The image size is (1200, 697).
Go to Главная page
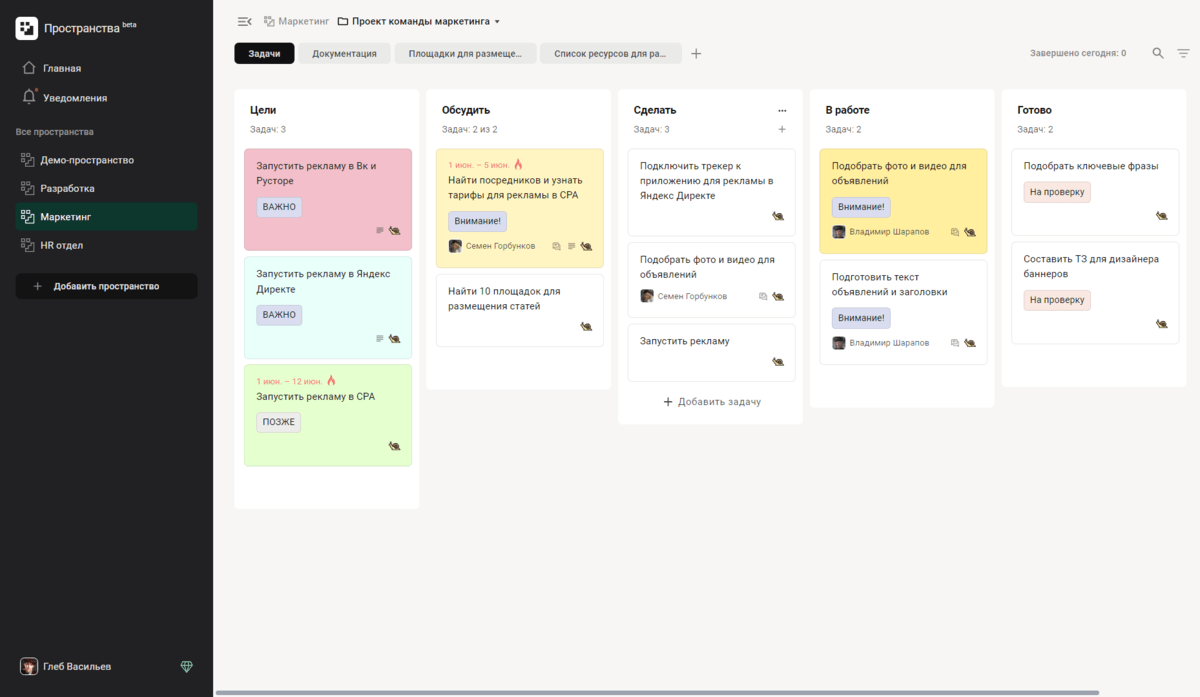pos(62,68)
